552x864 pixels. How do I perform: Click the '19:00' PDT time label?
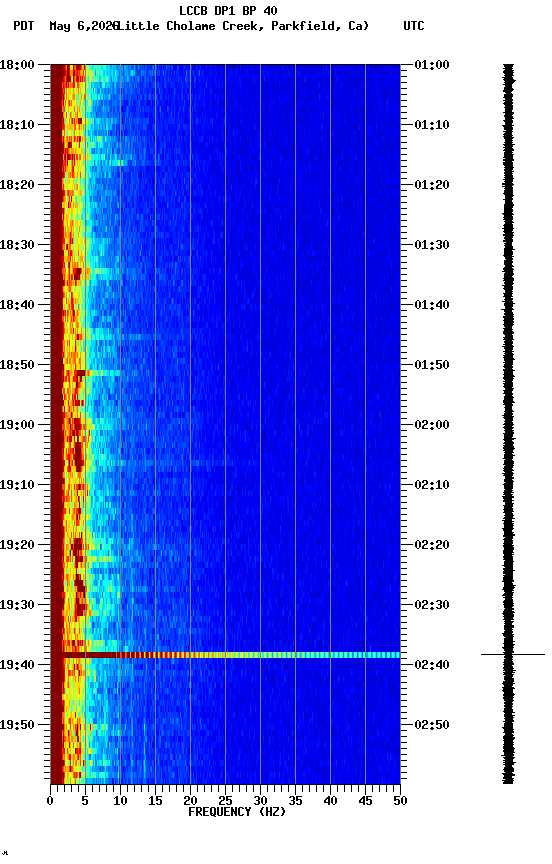pos(17,425)
